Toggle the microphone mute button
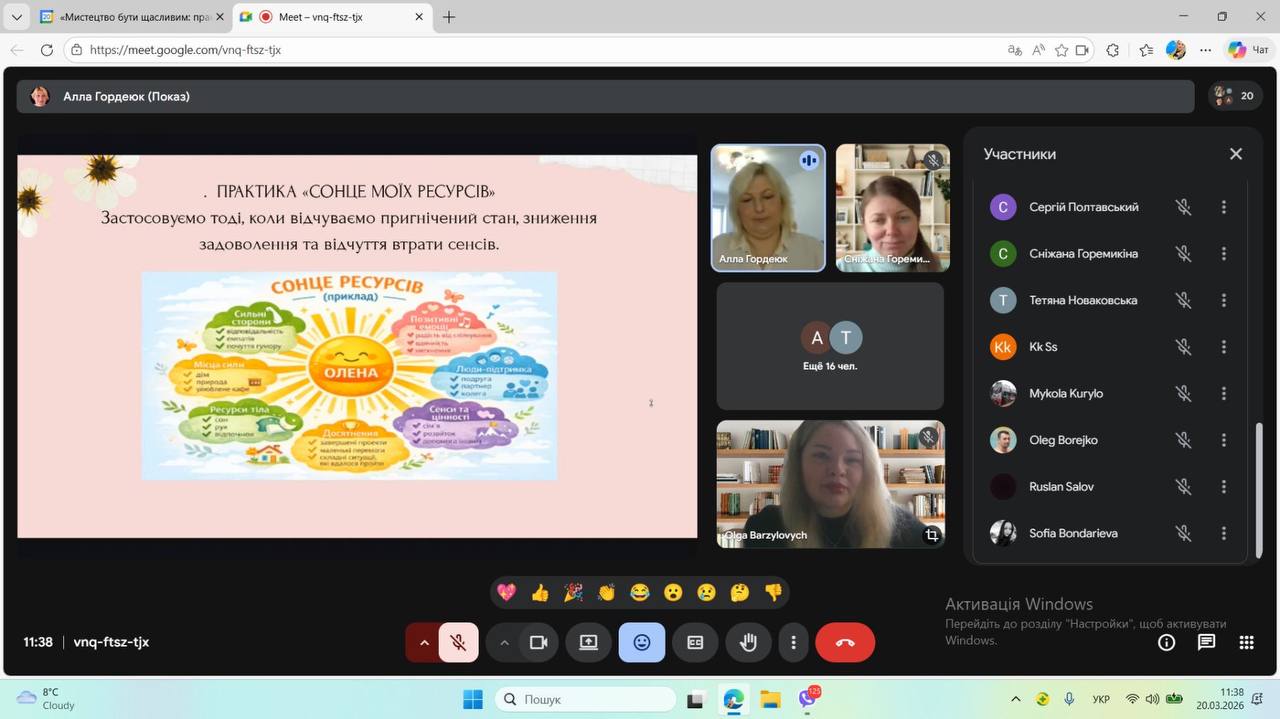 click(x=458, y=642)
